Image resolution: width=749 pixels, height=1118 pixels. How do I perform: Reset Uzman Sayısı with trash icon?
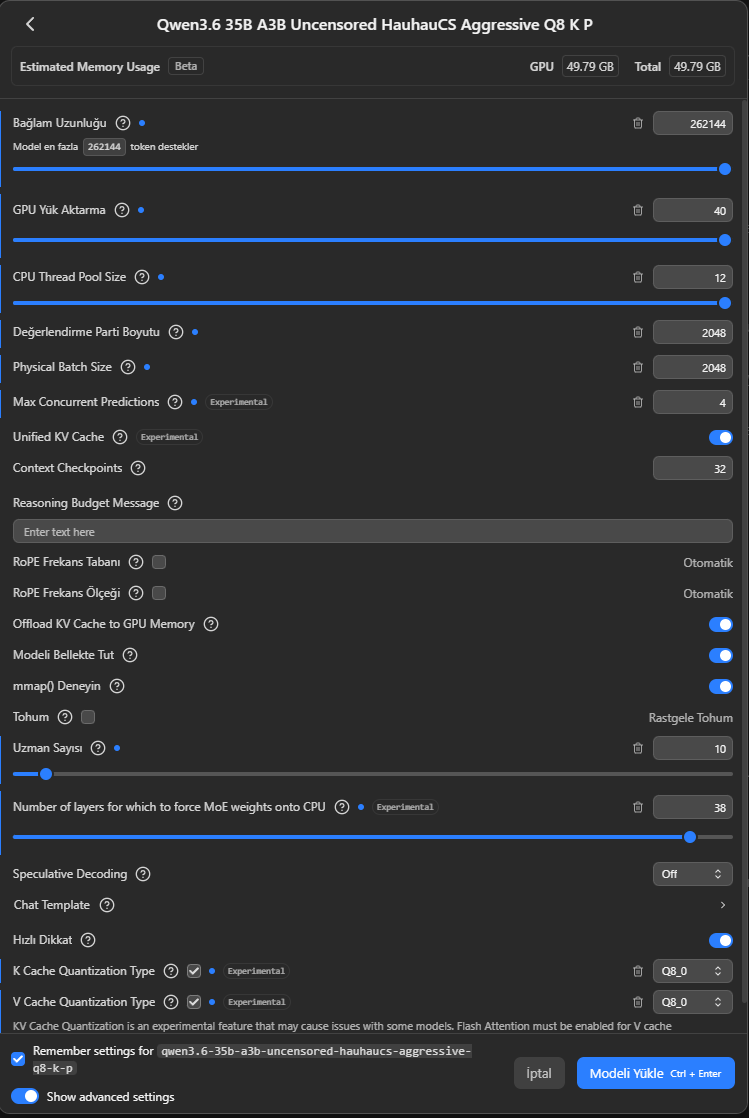pyautogui.click(x=638, y=748)
